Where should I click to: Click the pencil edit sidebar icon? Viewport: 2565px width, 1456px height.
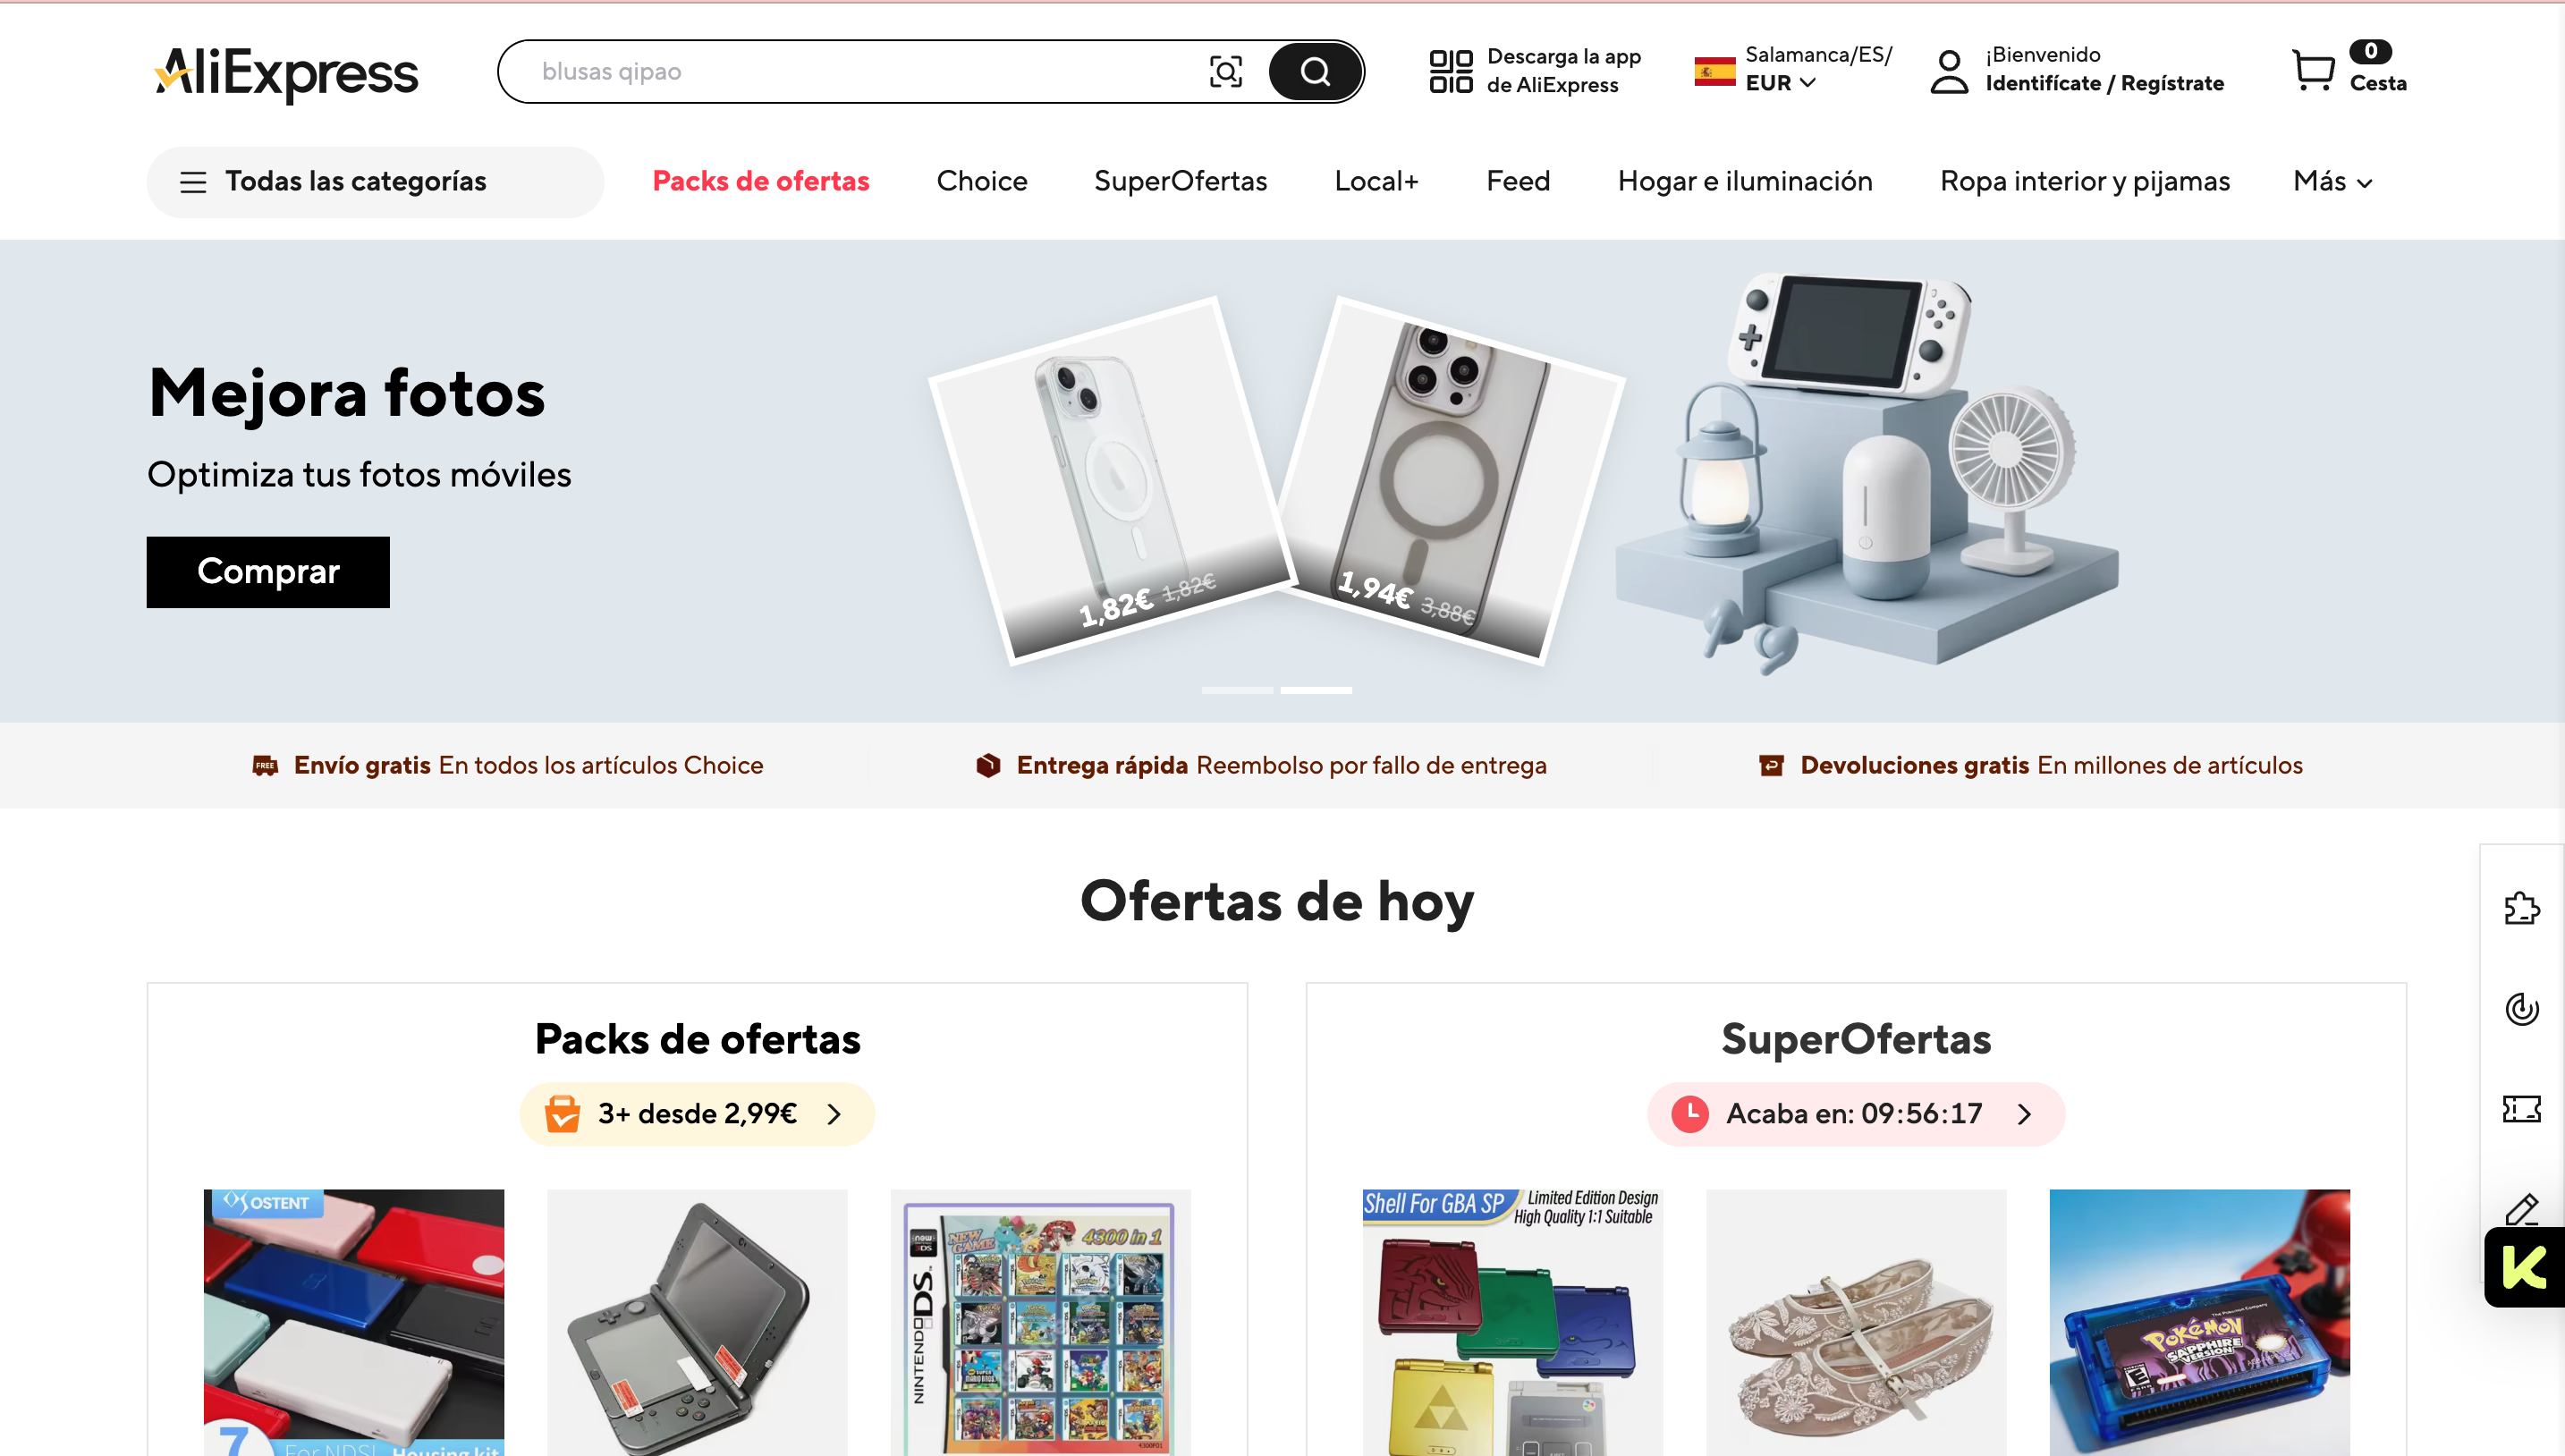pos(2521,1208)
